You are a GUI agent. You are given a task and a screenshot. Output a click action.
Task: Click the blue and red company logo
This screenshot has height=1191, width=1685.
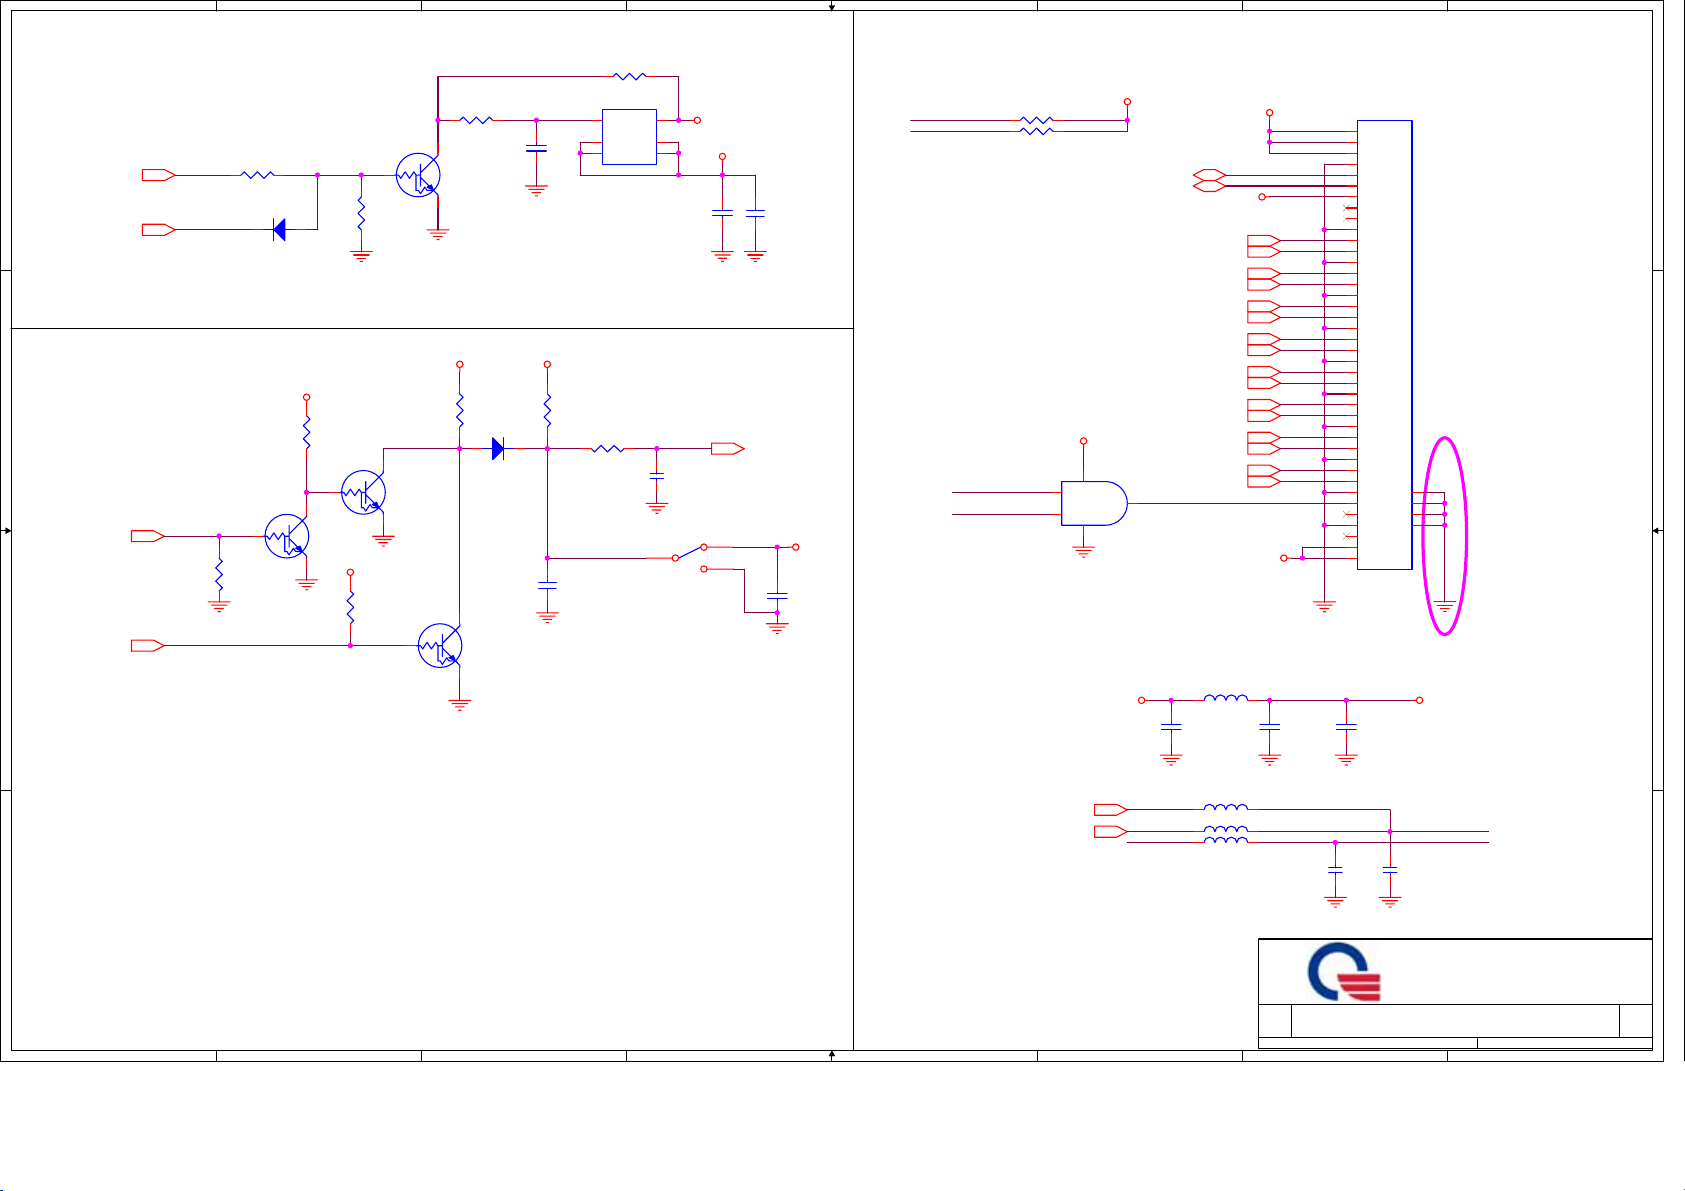click(x=1345, y=973)
